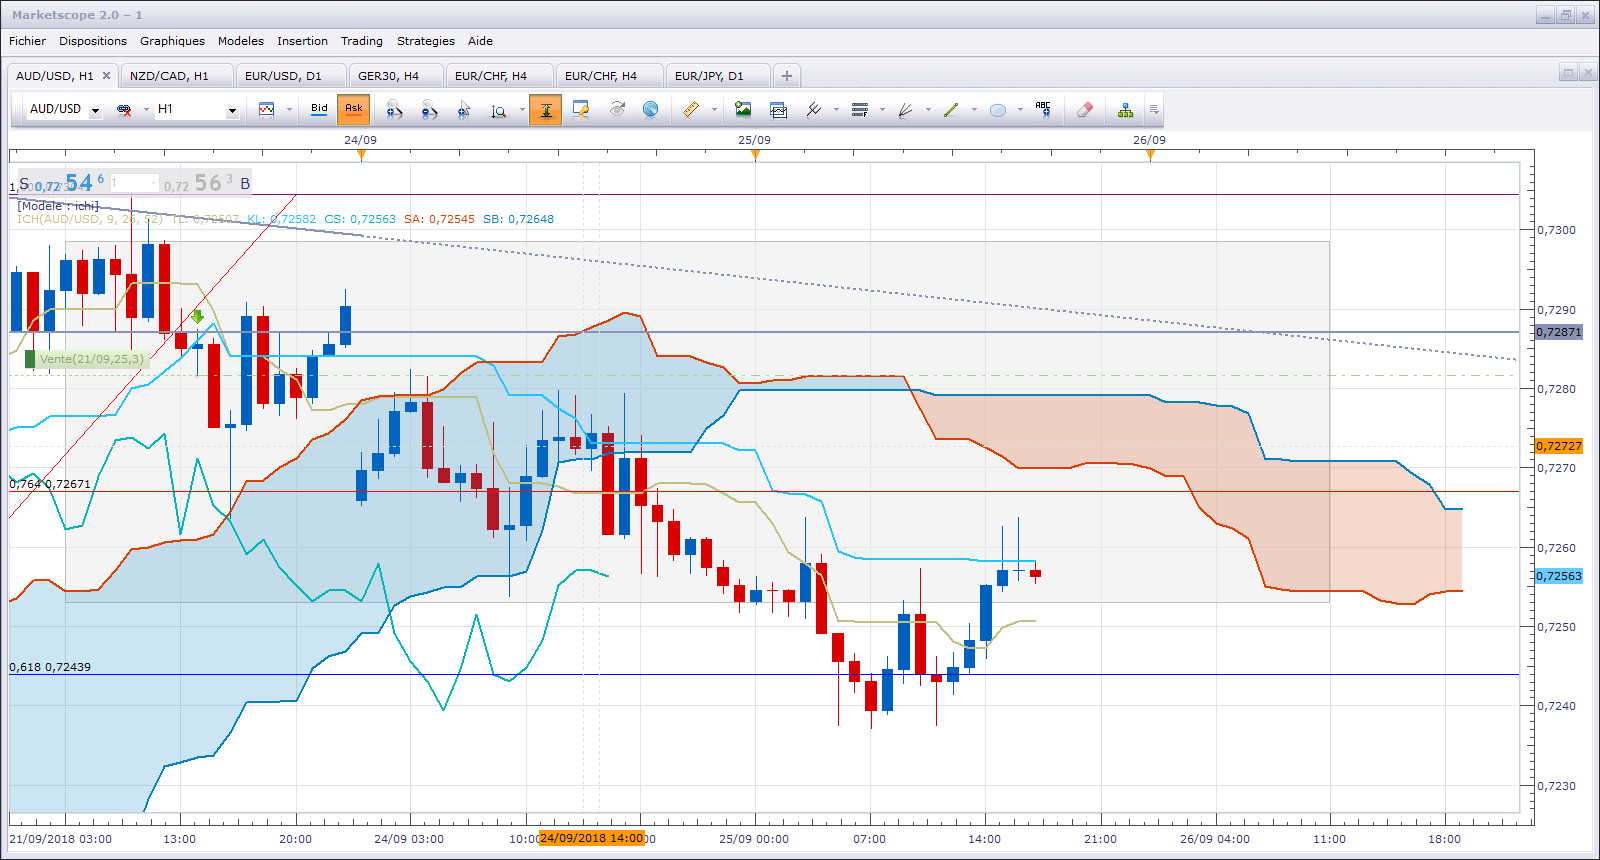Screen dimensions: 1600x860
Task: Expand the chart type dropdown arrow
Action: click(289, 110)
